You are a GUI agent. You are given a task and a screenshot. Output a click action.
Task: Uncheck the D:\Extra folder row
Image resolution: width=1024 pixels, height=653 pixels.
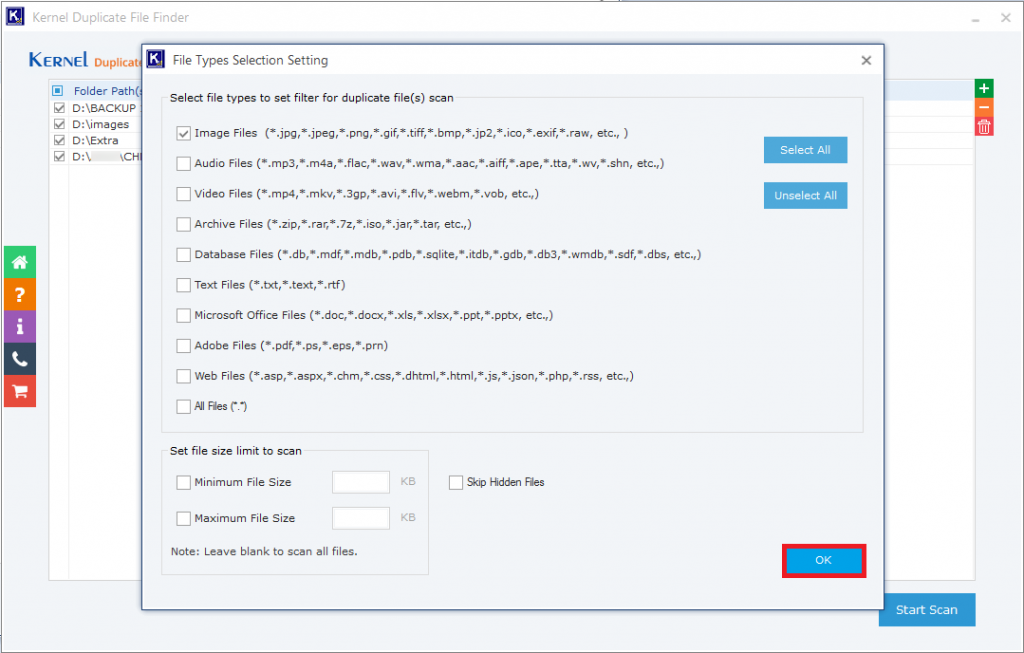coord(59,140)
